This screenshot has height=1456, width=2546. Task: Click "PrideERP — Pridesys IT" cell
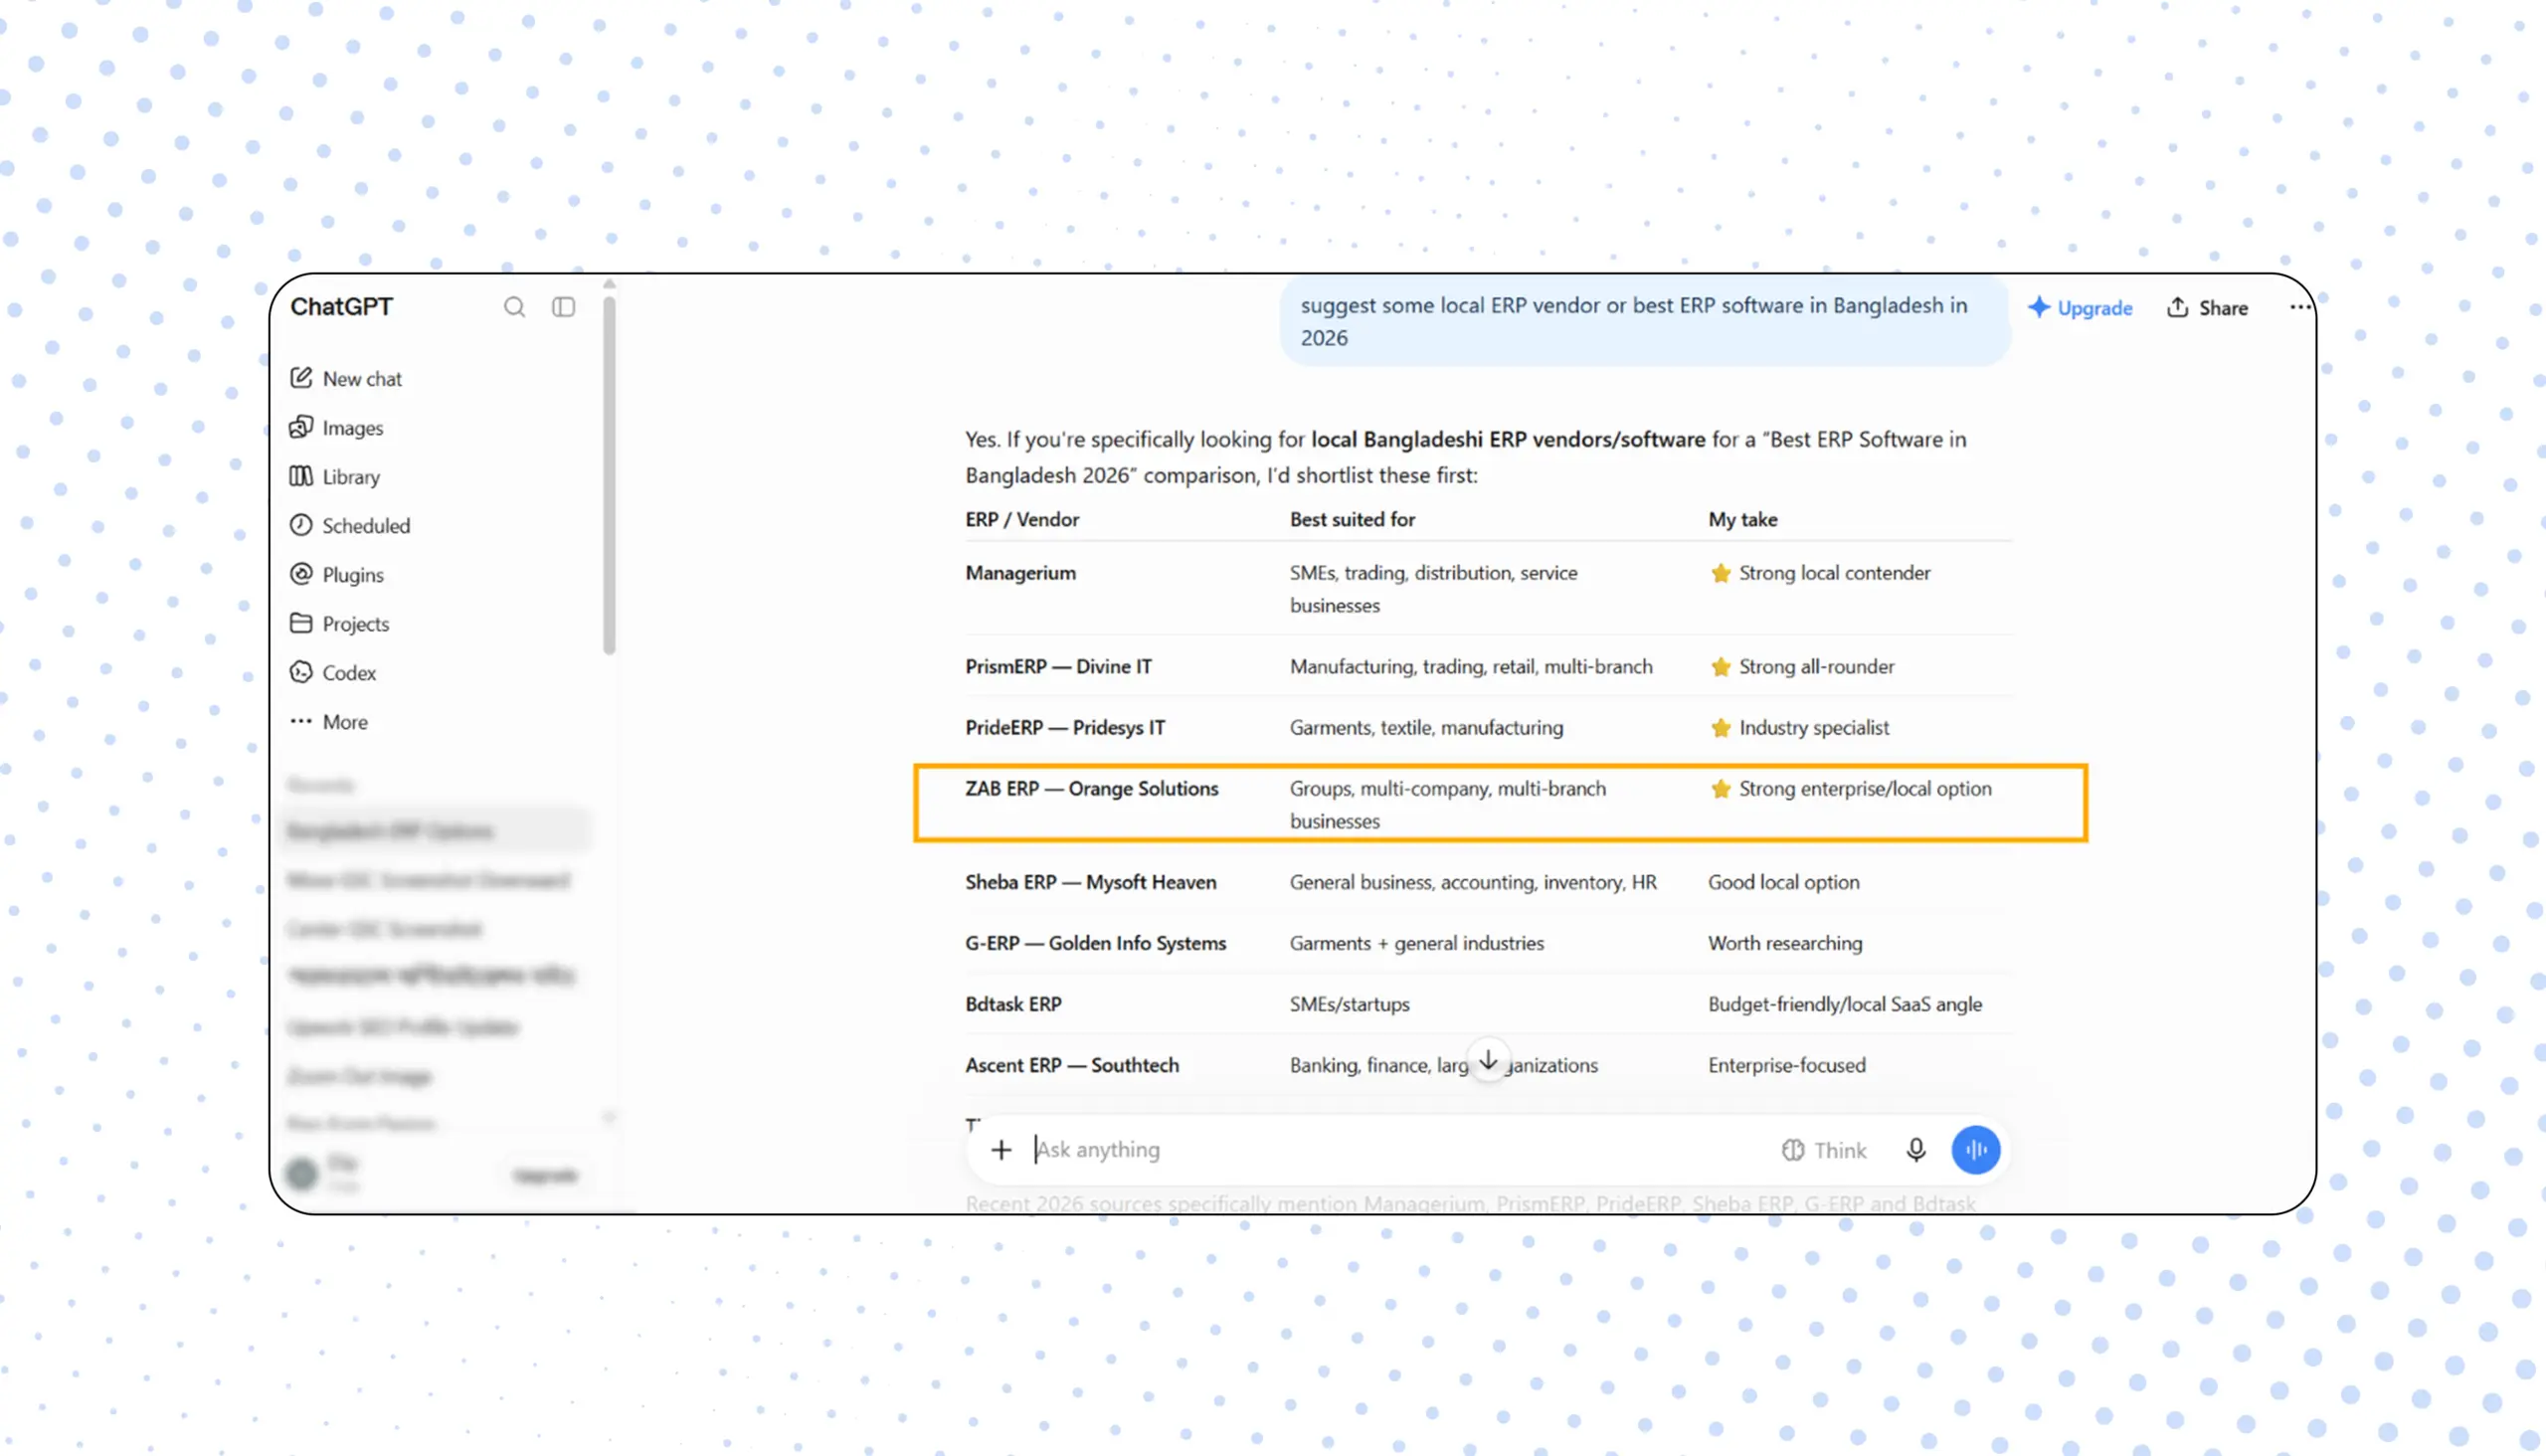tap(1065, 728)
